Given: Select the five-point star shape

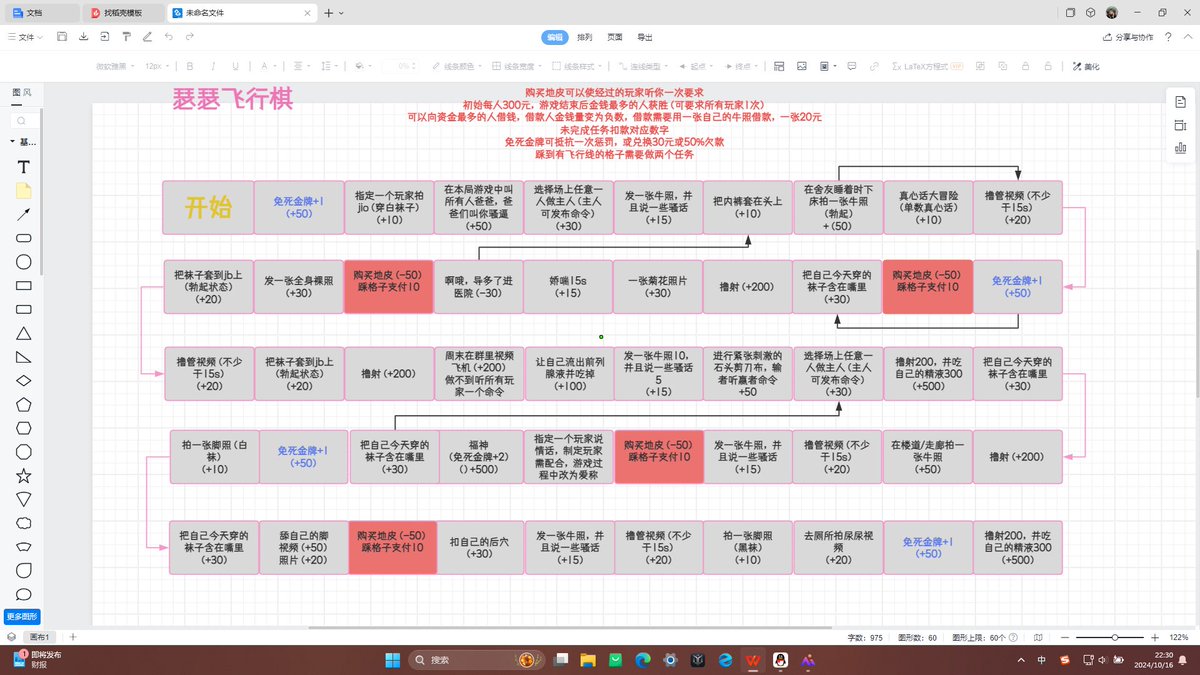Looking at the screenshot, I should 24,475.
